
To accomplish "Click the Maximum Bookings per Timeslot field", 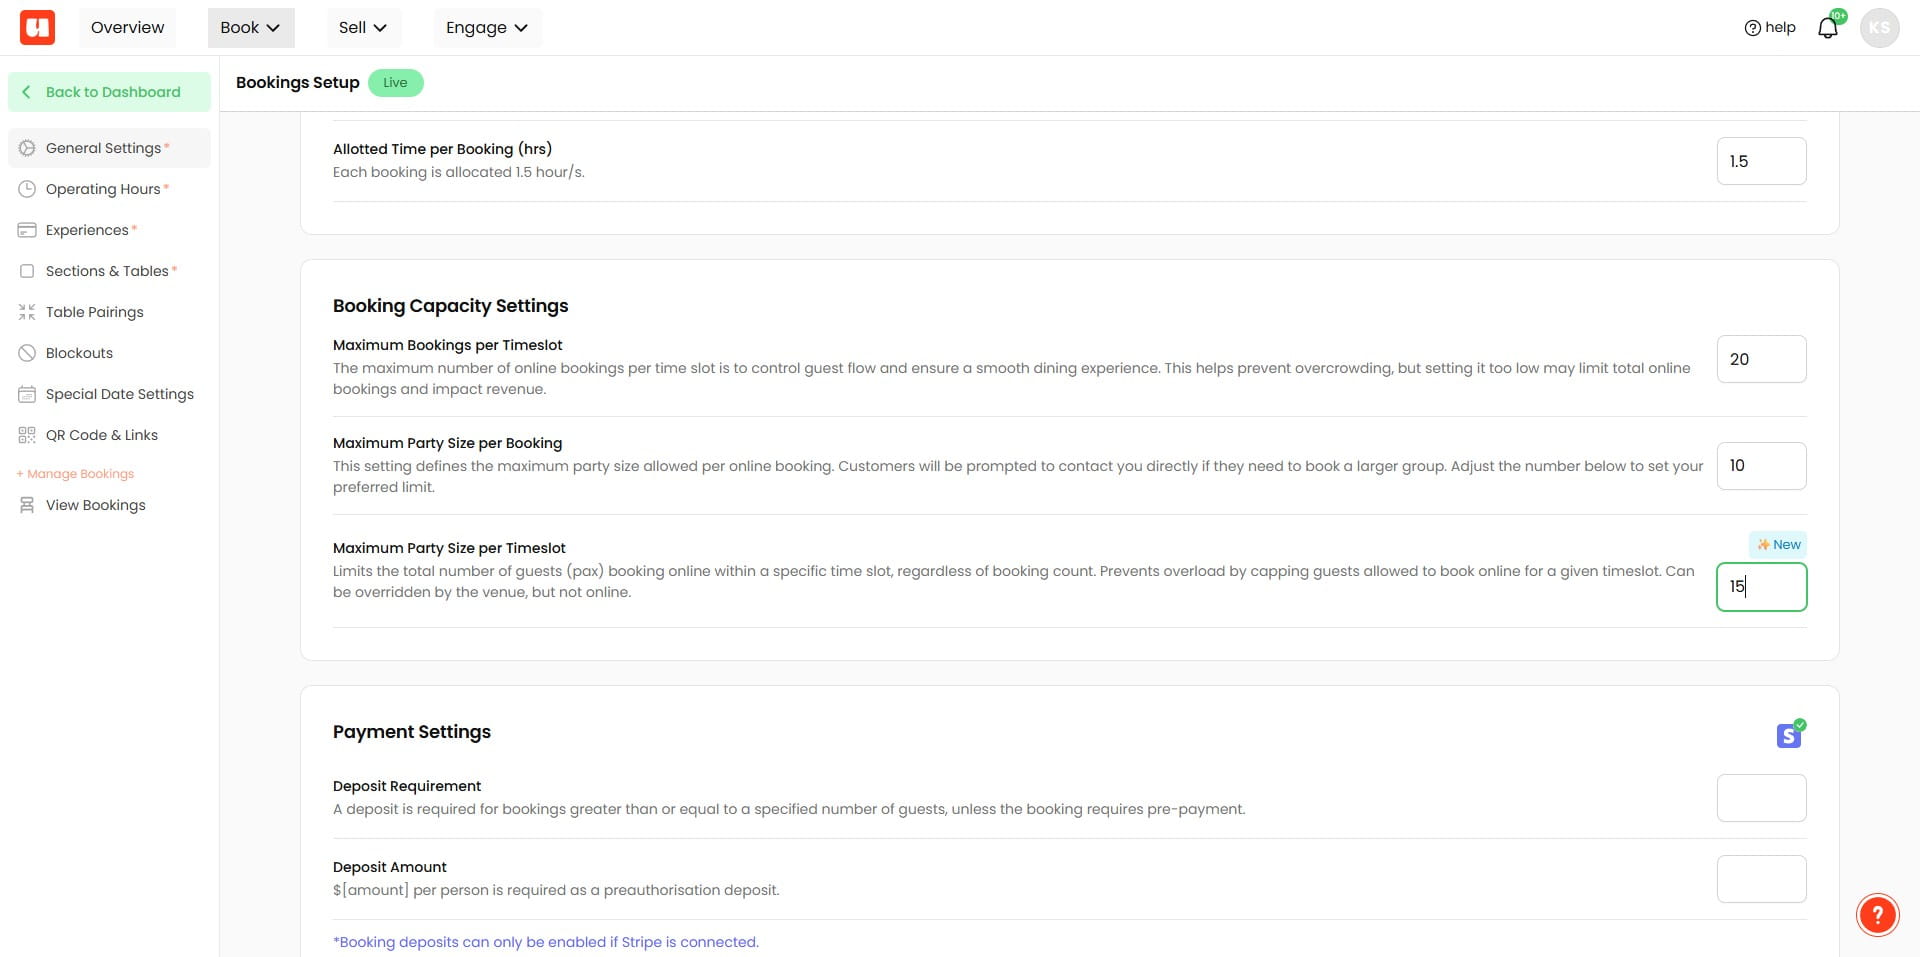I will (1761, 359).
